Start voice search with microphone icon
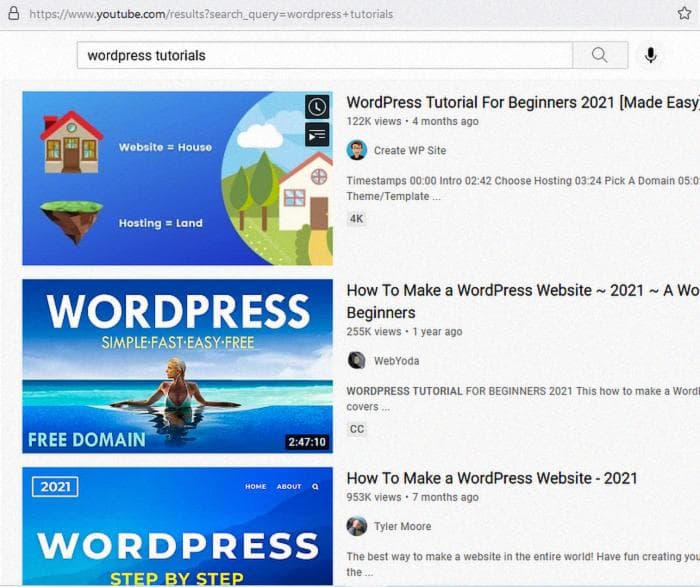Screen dimensions: 700x587 (x=651, y=55)
